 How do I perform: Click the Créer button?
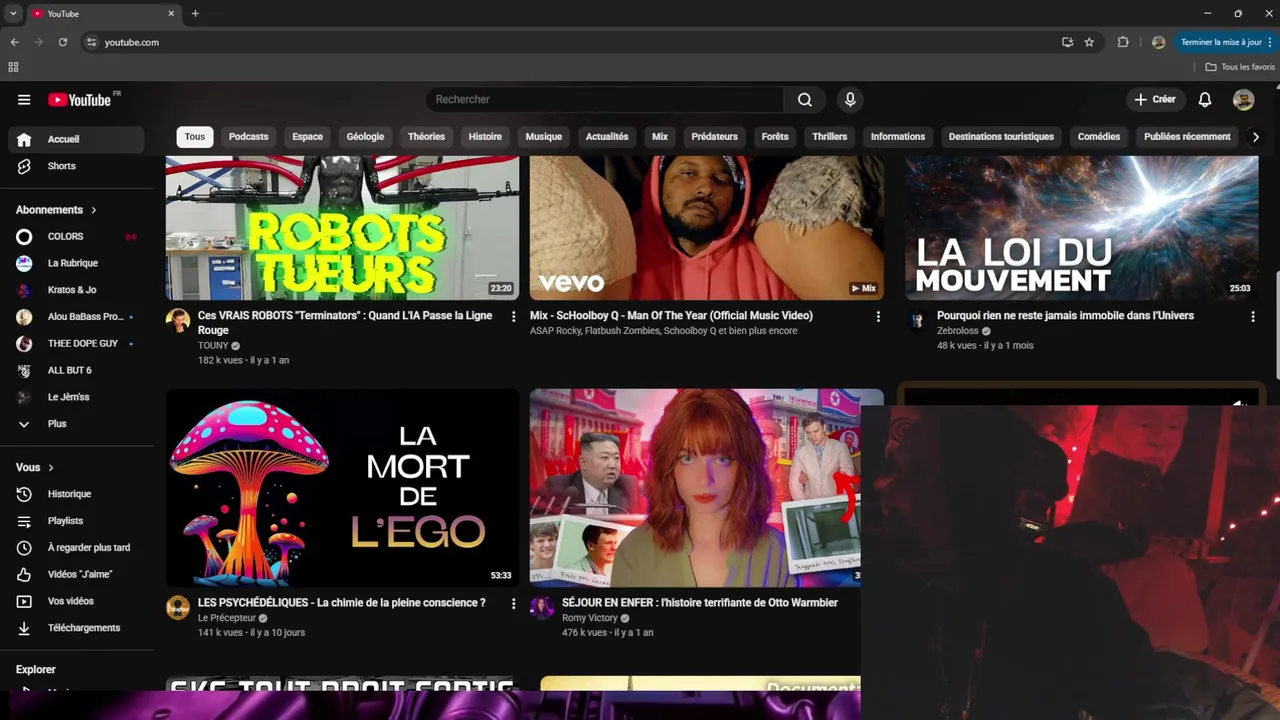[x=1154, y=99]
